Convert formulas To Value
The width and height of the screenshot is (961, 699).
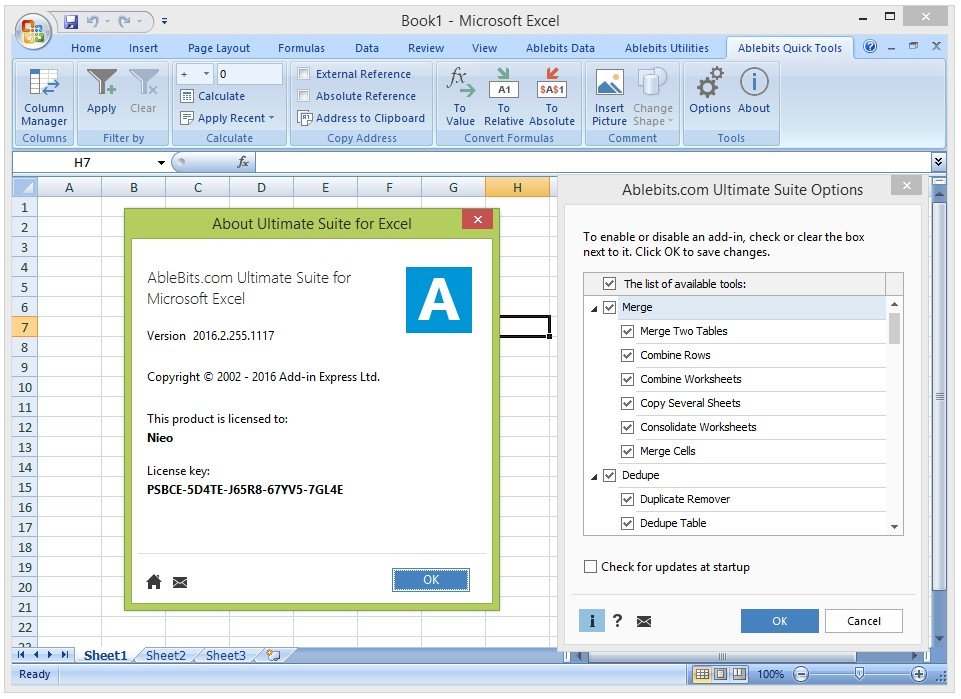point(460,97)
